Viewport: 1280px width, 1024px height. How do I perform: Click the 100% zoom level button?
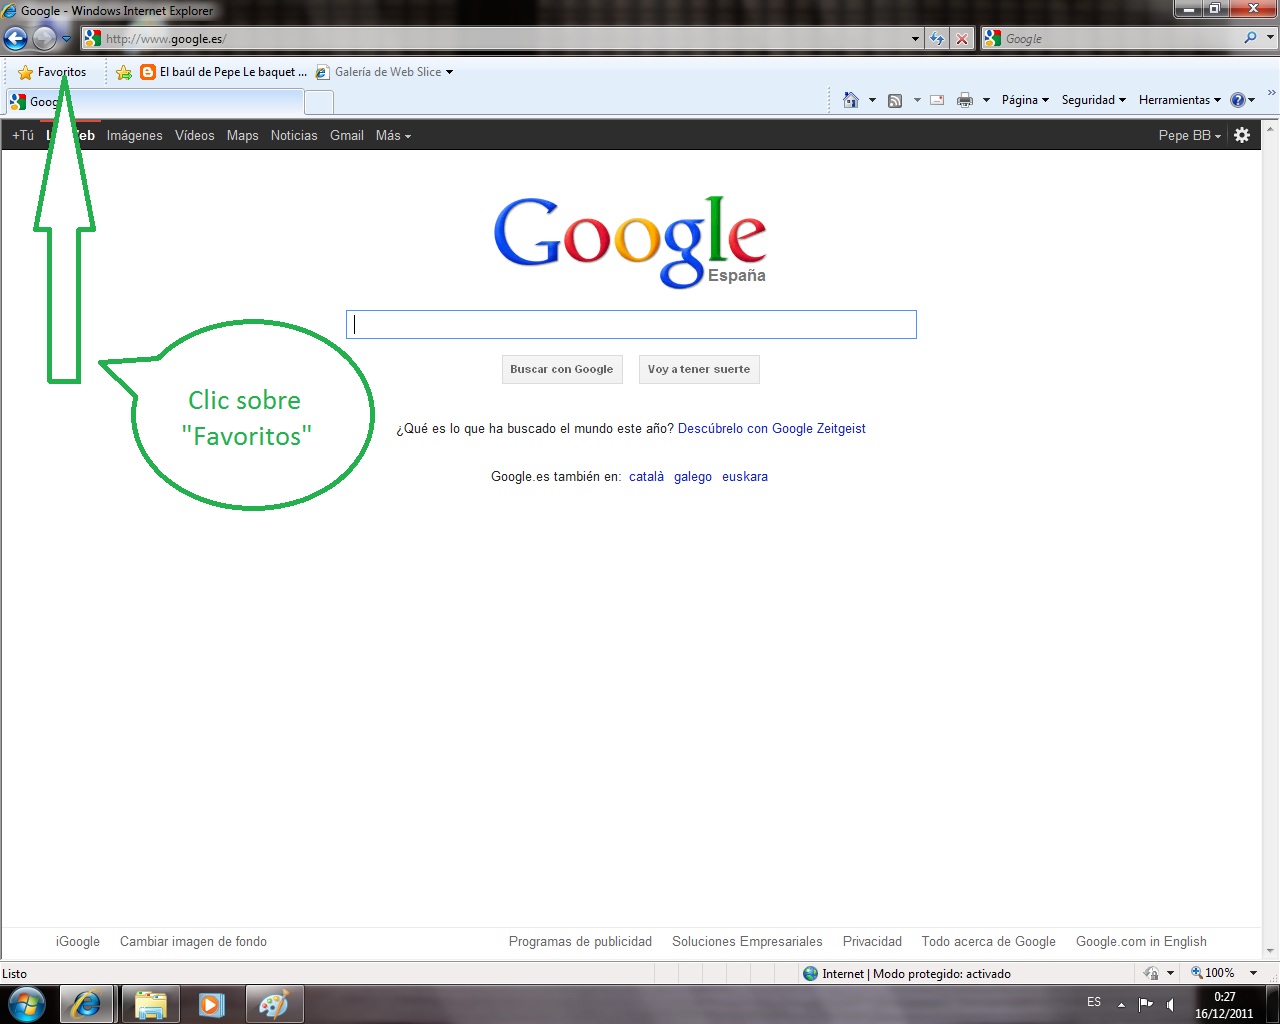(1212, 973)
